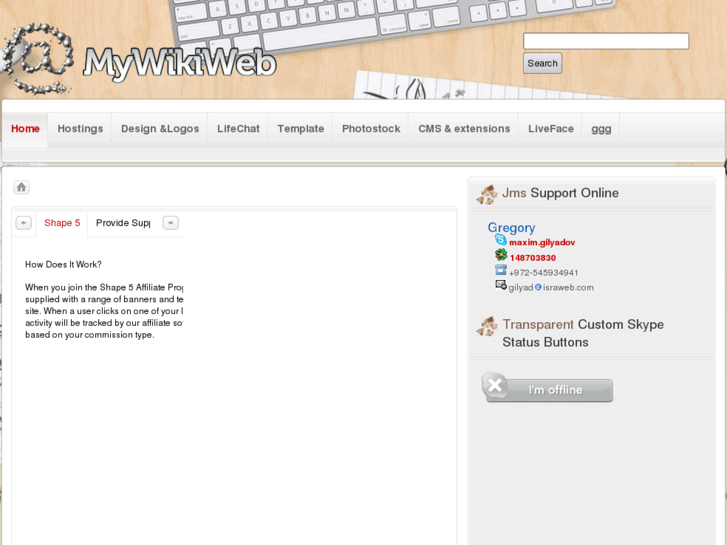Click the Transparent Custom Skype header icon
727x545 pixels.
(x=487, y=326)
